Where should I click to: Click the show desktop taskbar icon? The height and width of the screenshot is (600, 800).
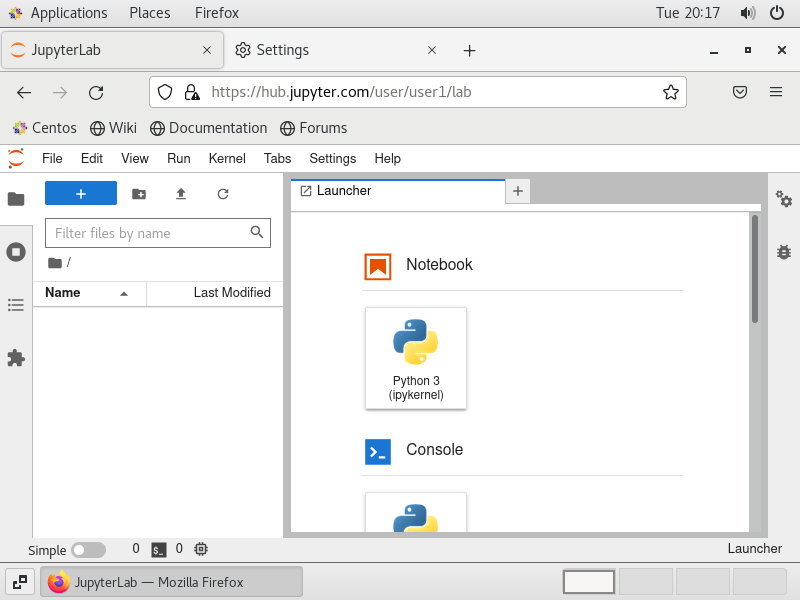point(20,582)
